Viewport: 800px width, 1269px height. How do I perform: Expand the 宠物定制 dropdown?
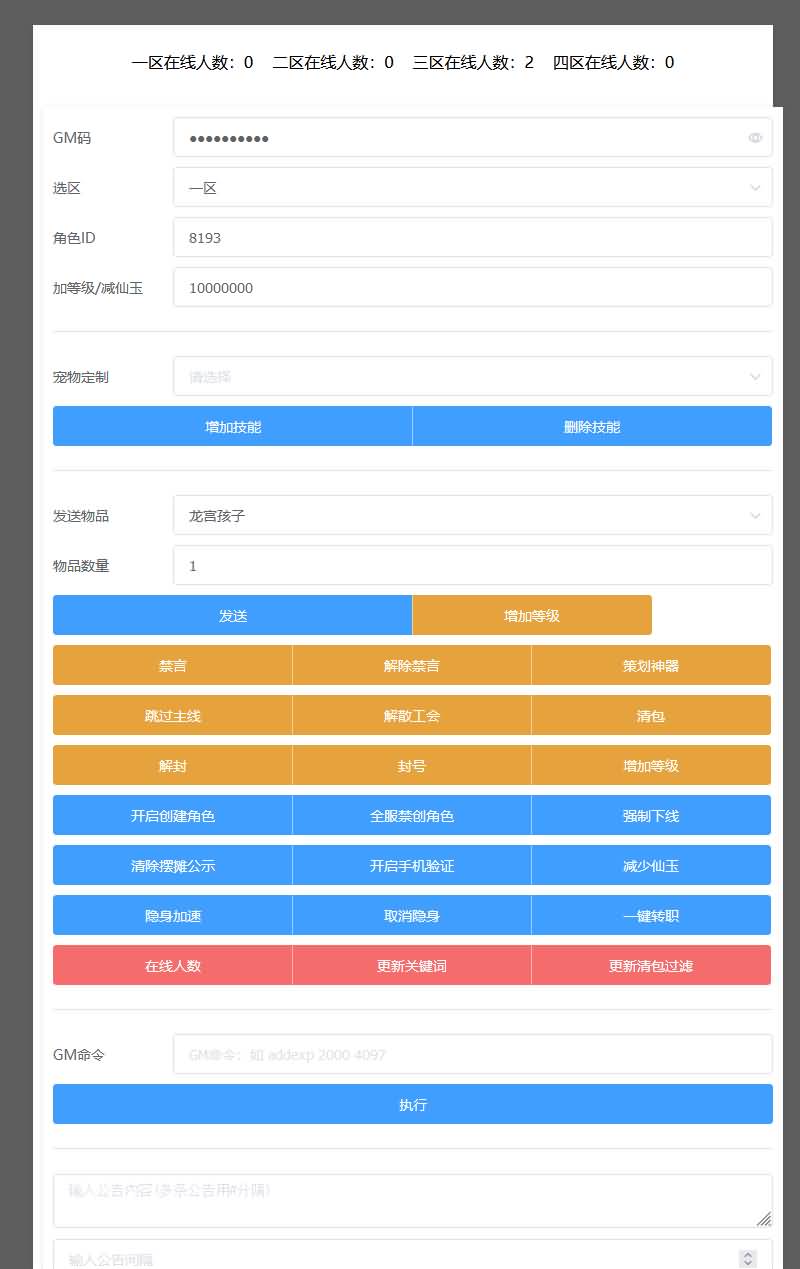point(472,377)
